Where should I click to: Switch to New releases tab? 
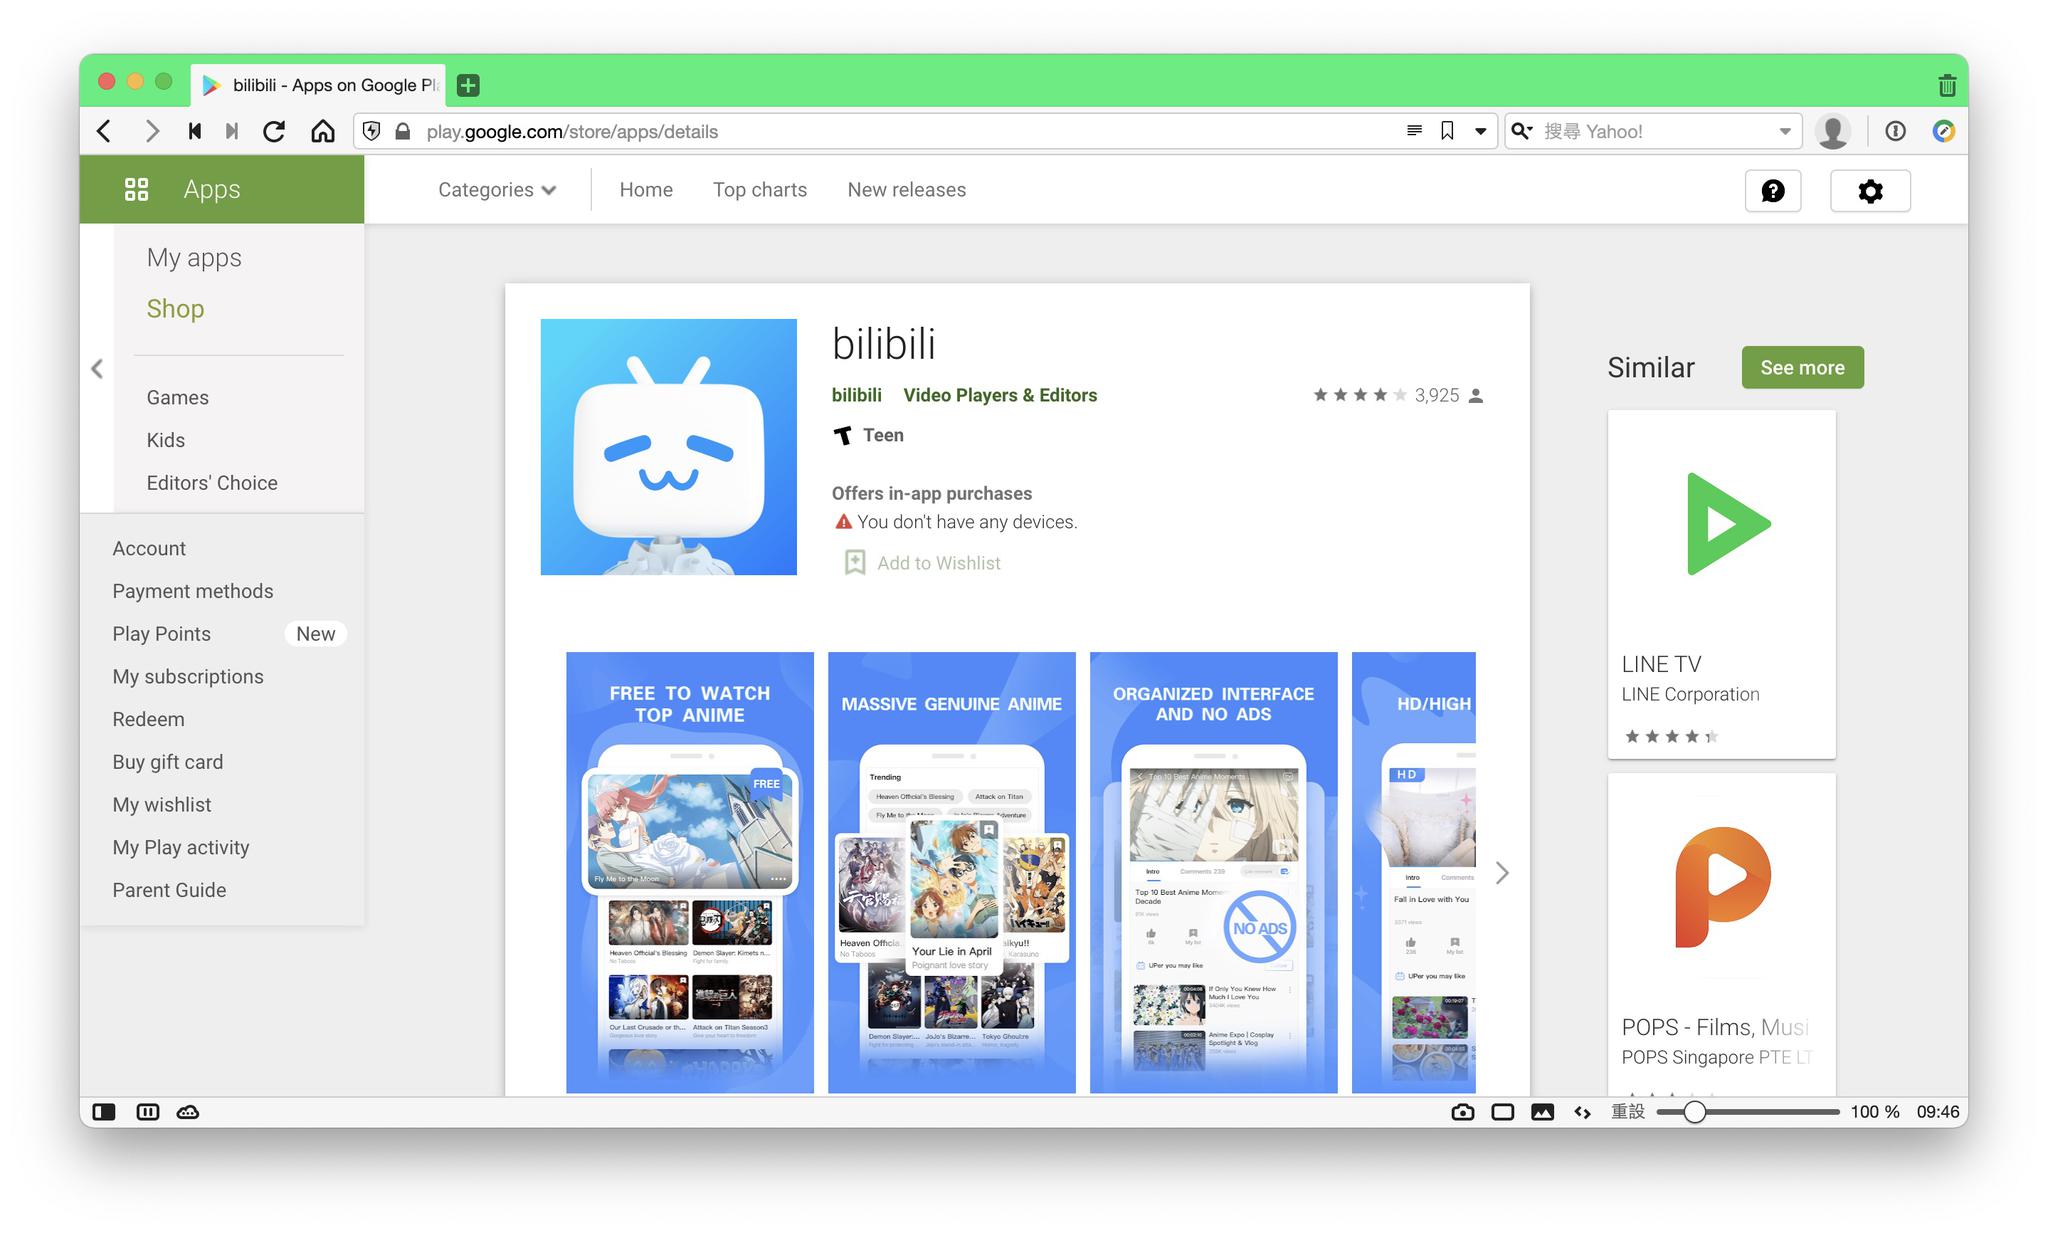[x=906, y=190]
